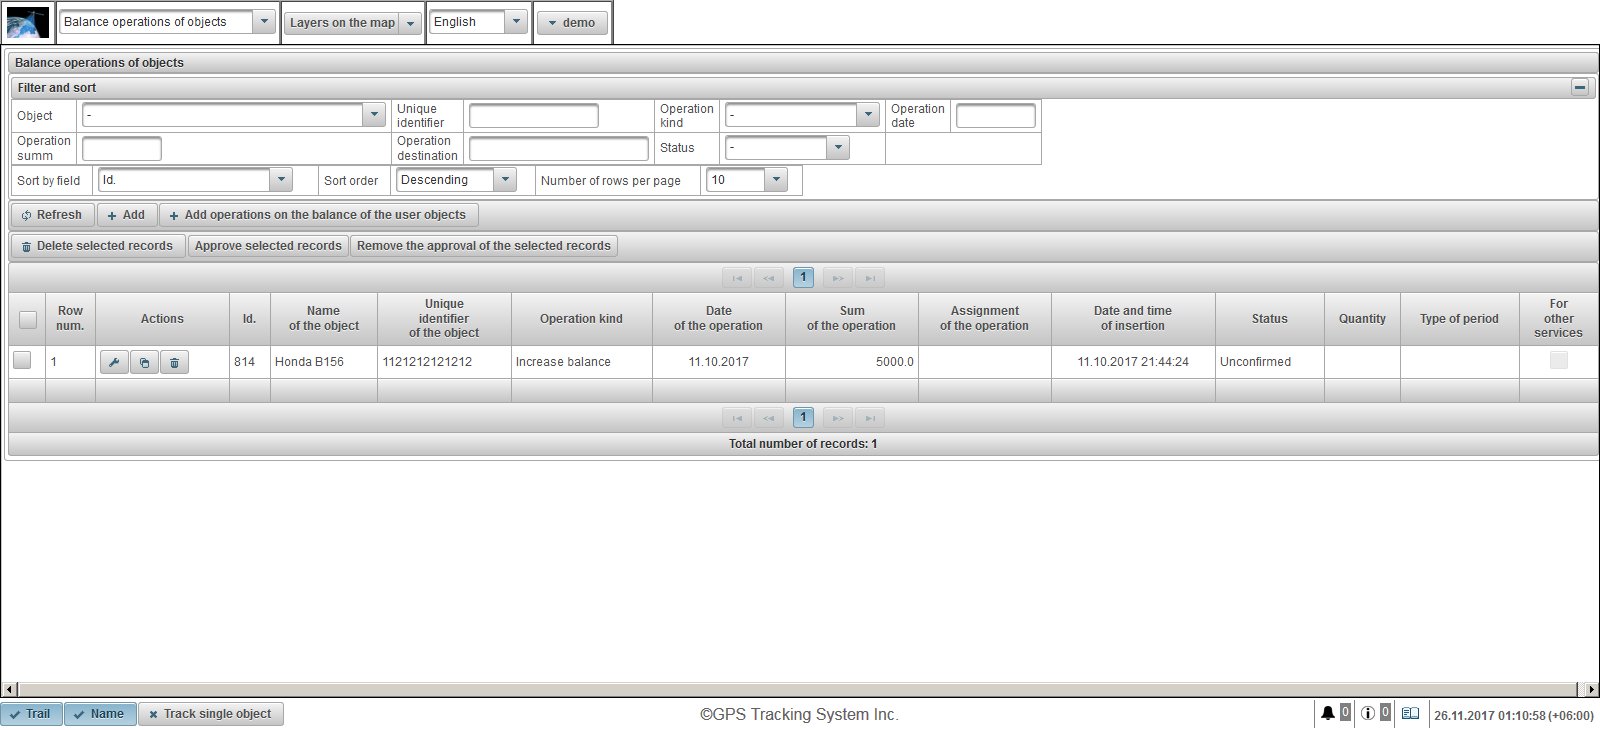This screenshot has width=1600, height=730.
Task: Open the book help icon in status bar
Action: 1410,713
